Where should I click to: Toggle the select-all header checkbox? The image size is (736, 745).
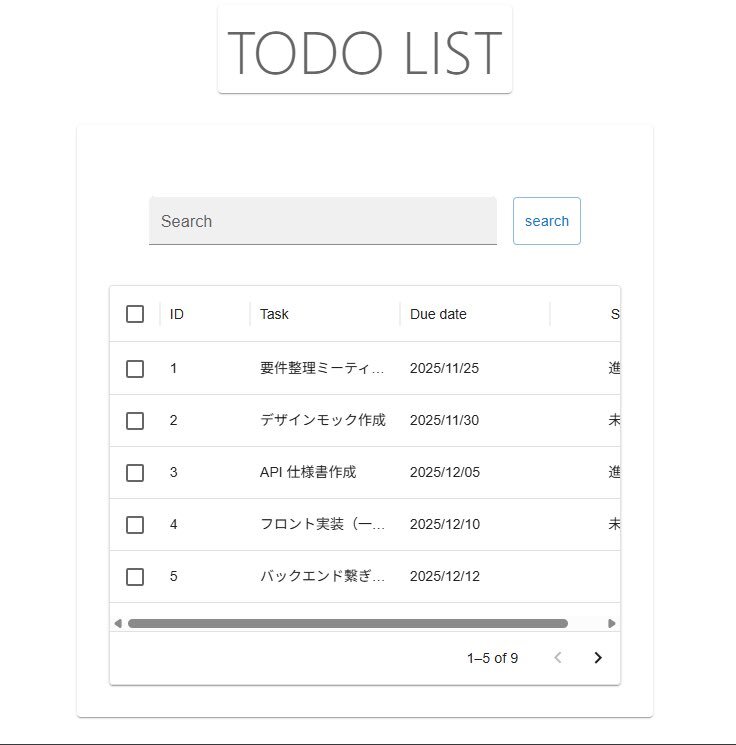(135, 314)
